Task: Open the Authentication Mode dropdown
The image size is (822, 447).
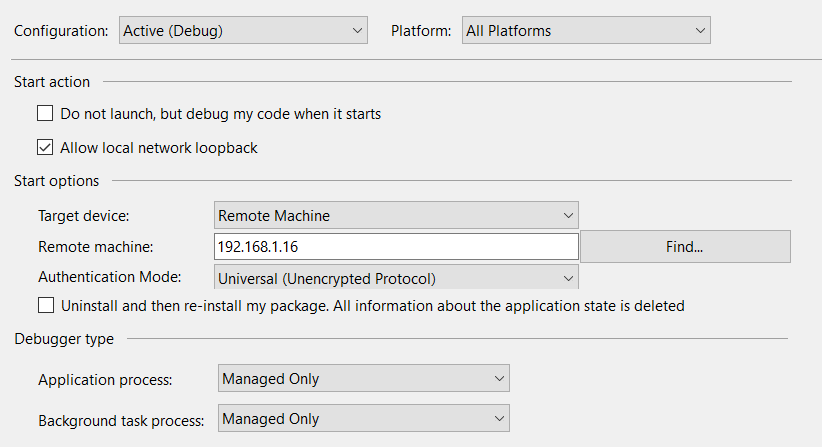Action: (396, 277)
